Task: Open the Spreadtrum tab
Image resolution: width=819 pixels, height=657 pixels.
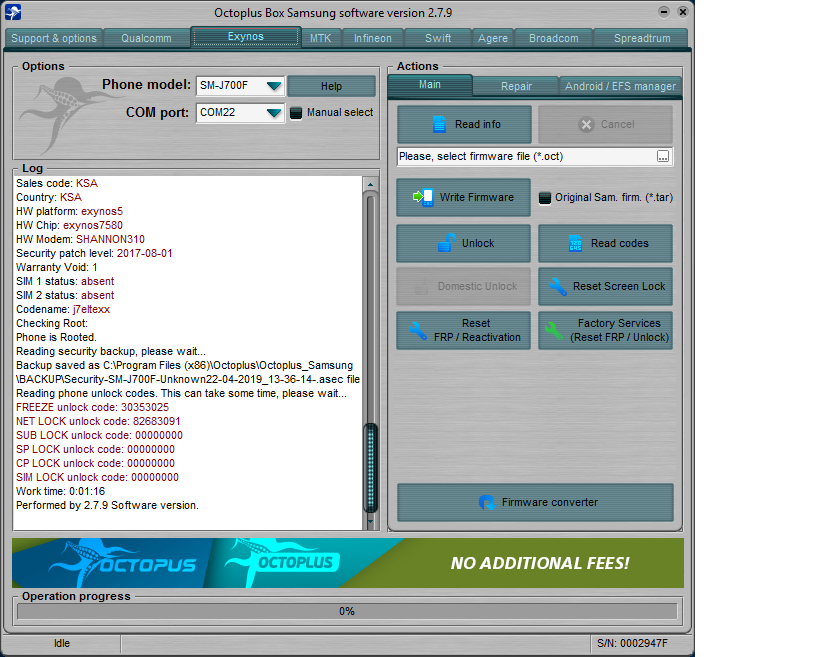Action: [642, 38]
